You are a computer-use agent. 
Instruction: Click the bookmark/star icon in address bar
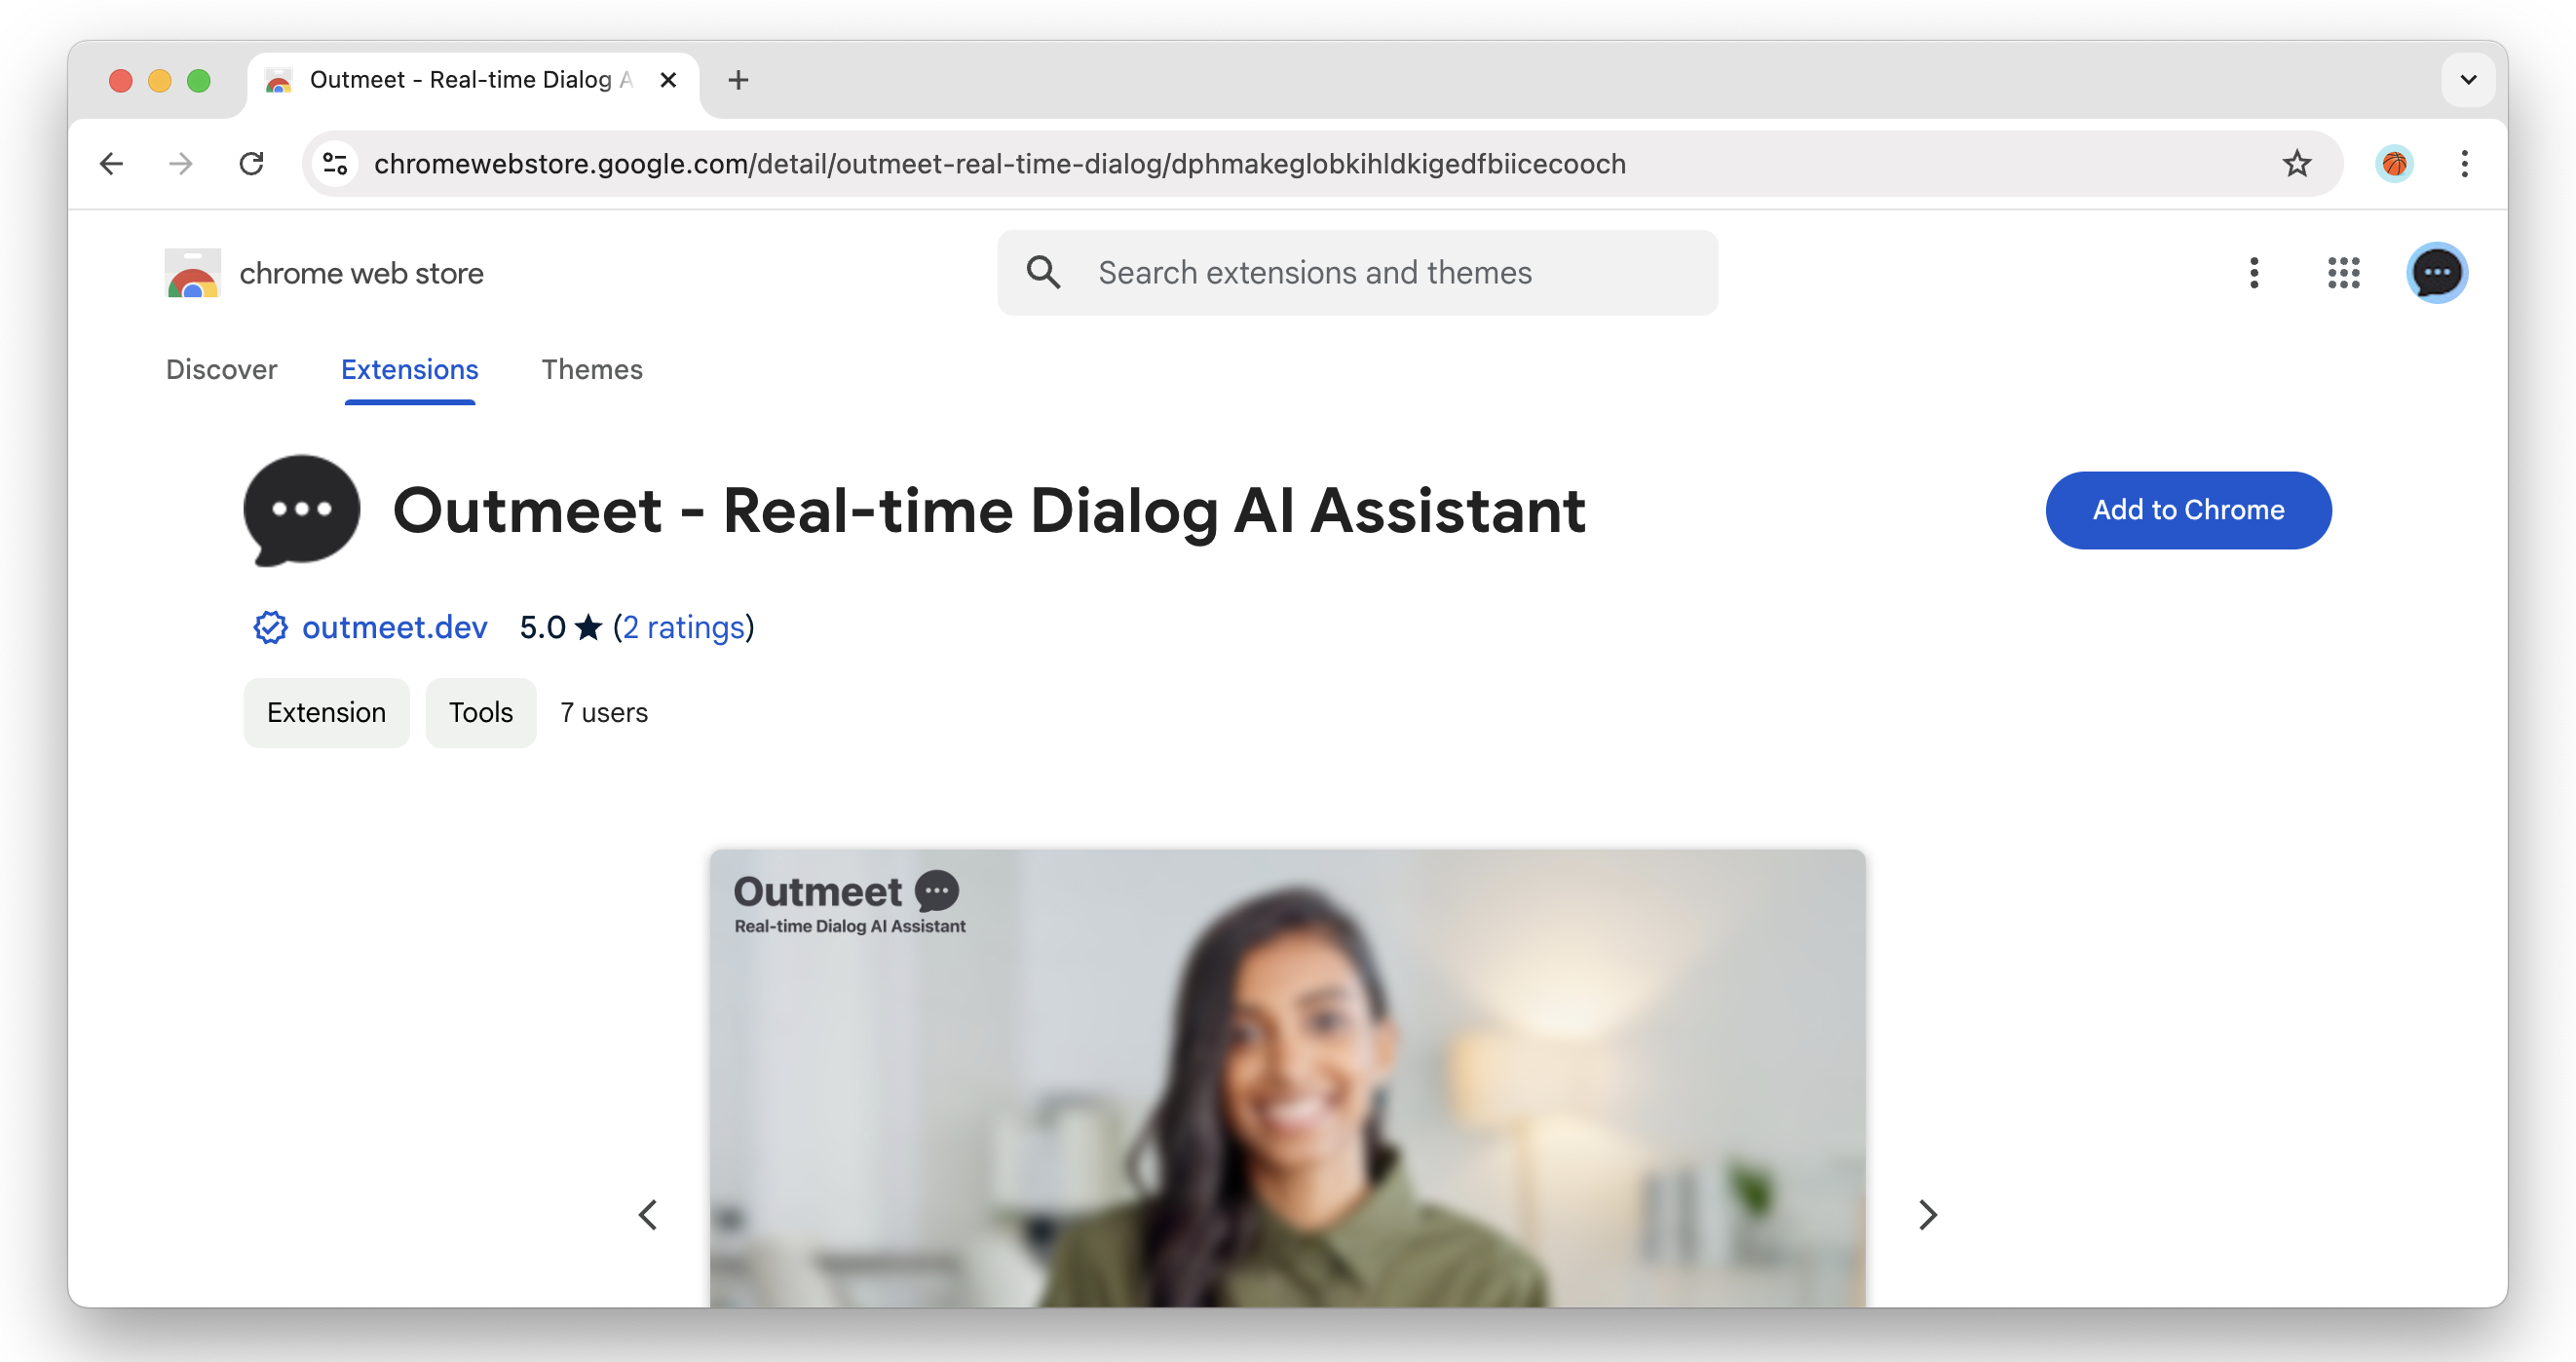coord(2296,164)
